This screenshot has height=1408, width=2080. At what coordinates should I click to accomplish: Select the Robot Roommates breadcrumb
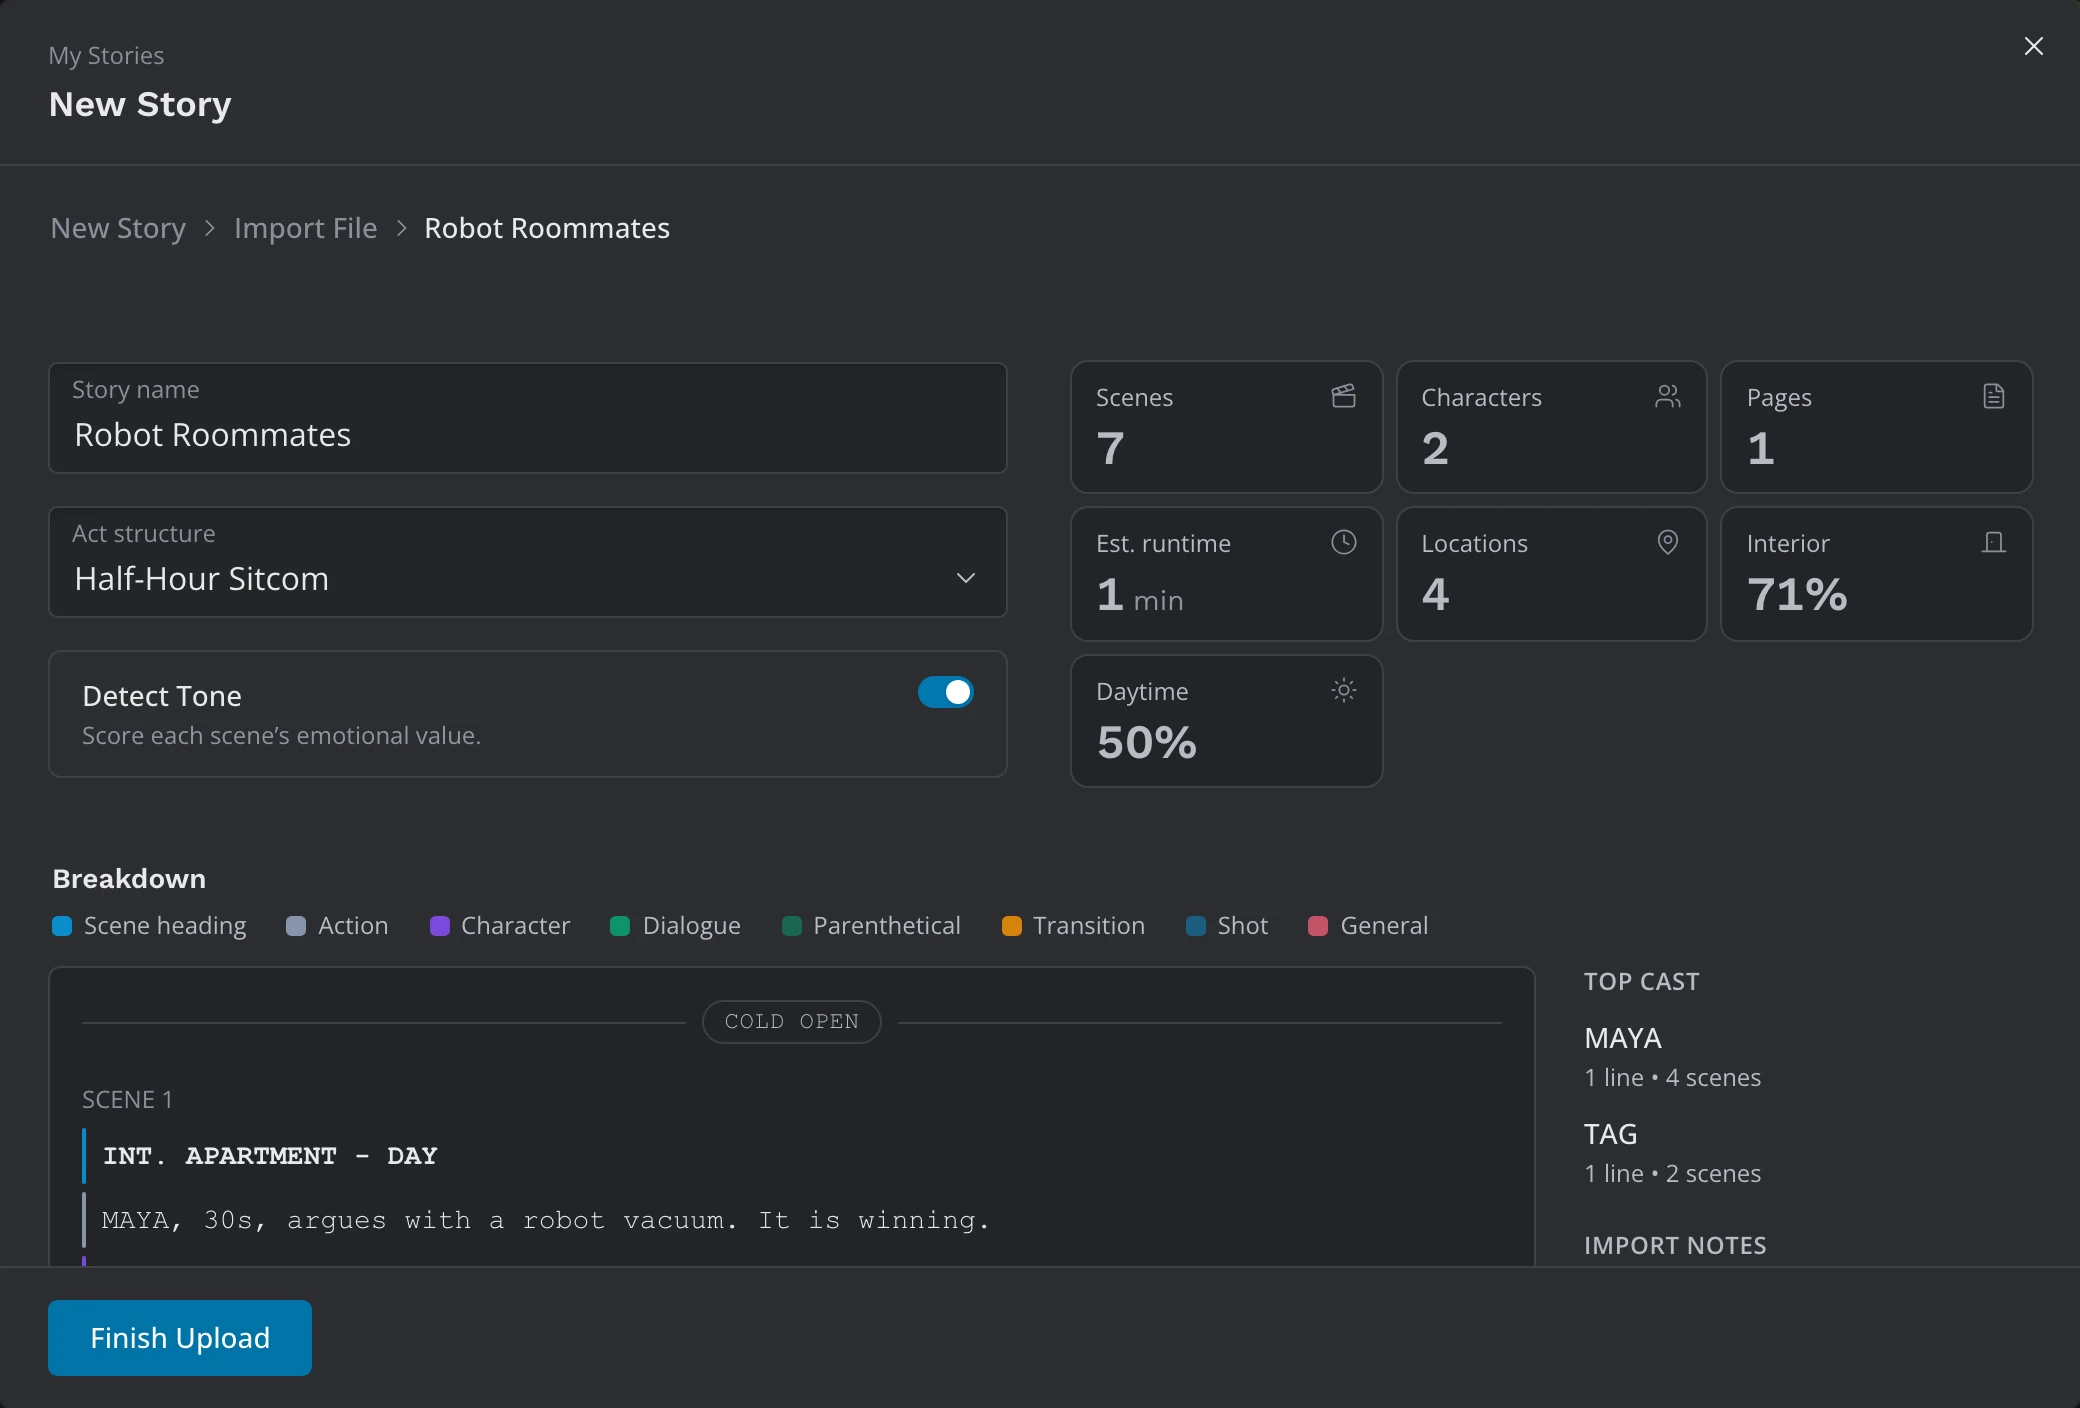[x=547, y=228]
